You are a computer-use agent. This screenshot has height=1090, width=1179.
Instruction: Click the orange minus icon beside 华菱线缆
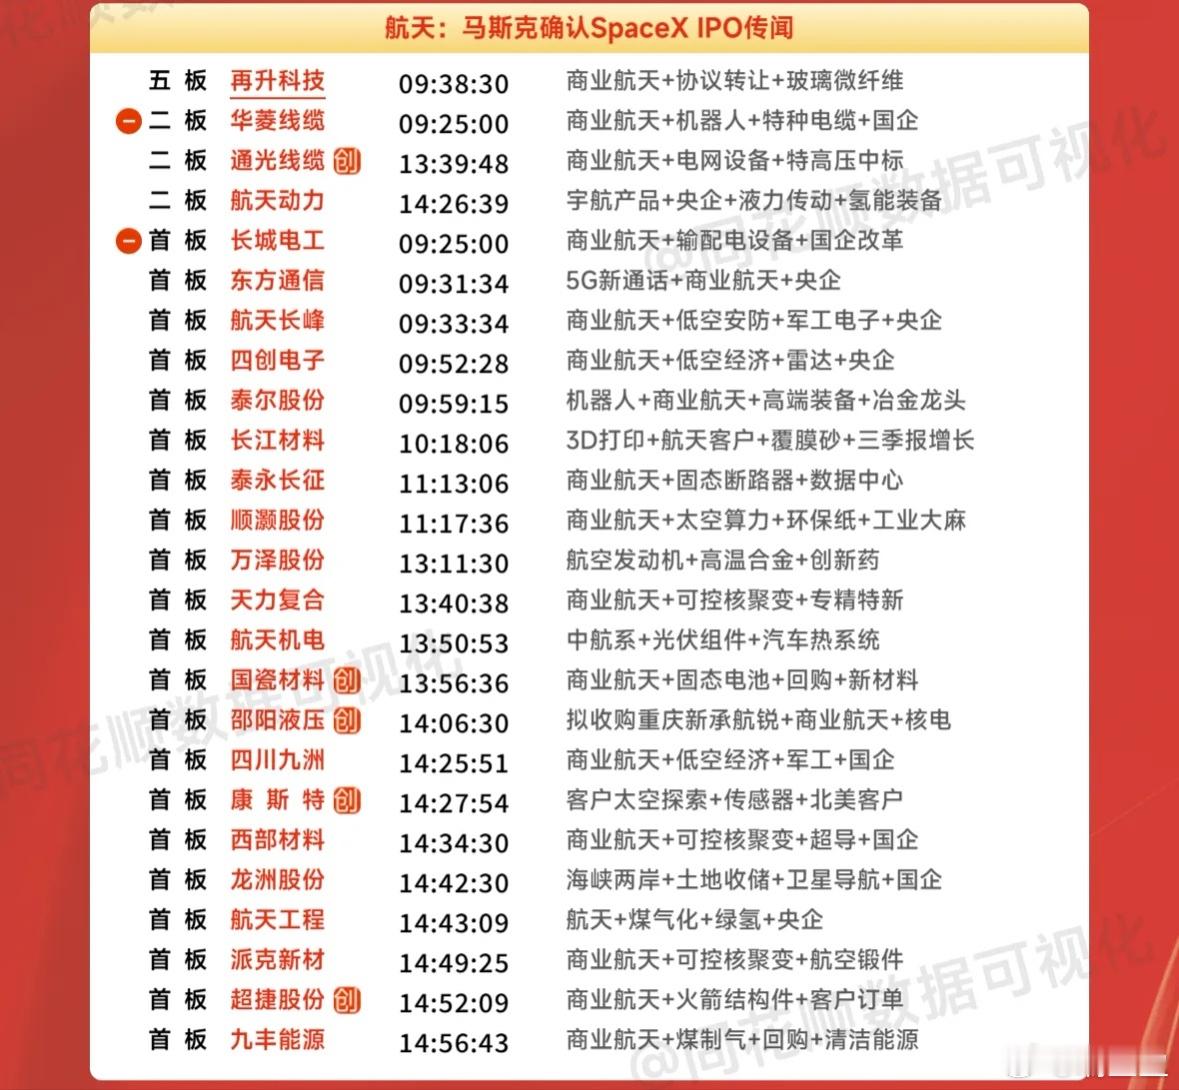(128, 122)
